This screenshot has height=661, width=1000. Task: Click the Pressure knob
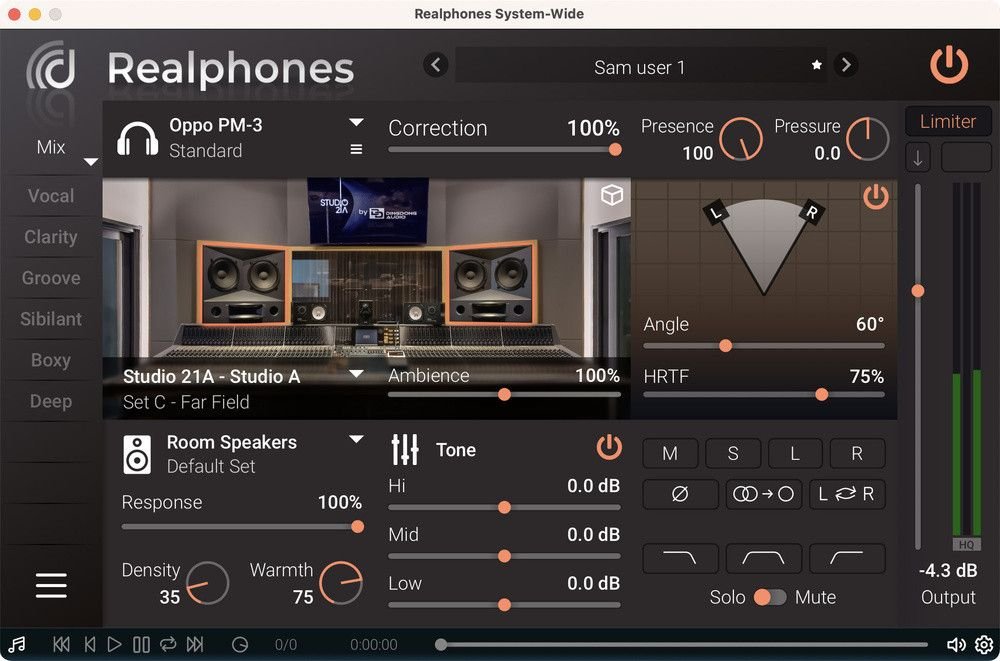867,139
